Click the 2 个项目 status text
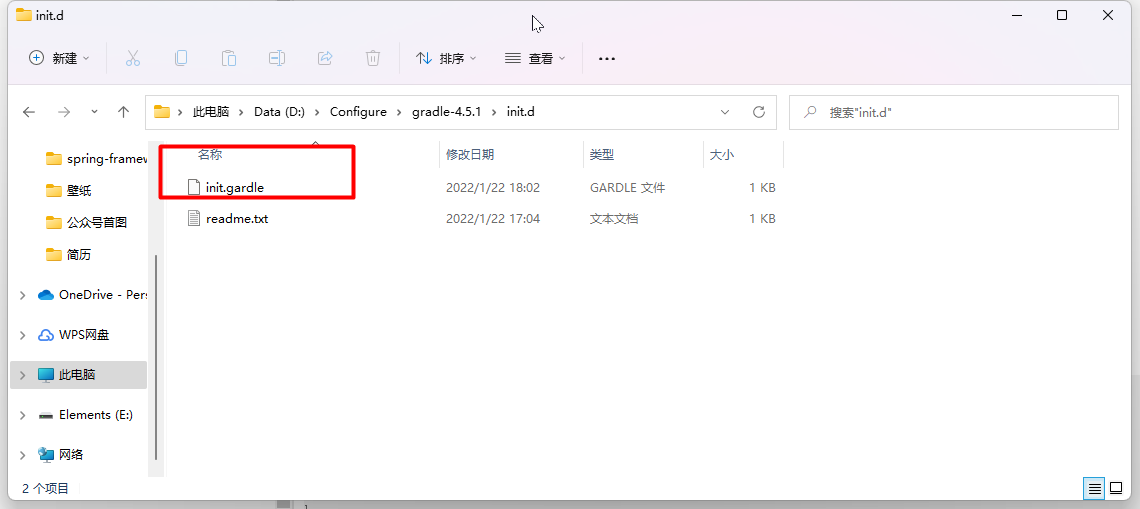1140x509 pixels. point(46,488)
